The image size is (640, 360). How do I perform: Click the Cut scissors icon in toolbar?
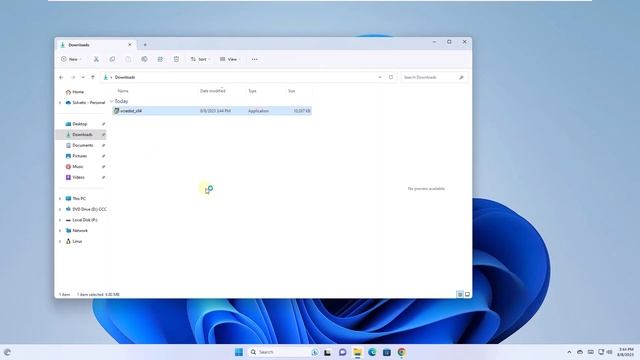pyautogui.click(x=96, y=59)
